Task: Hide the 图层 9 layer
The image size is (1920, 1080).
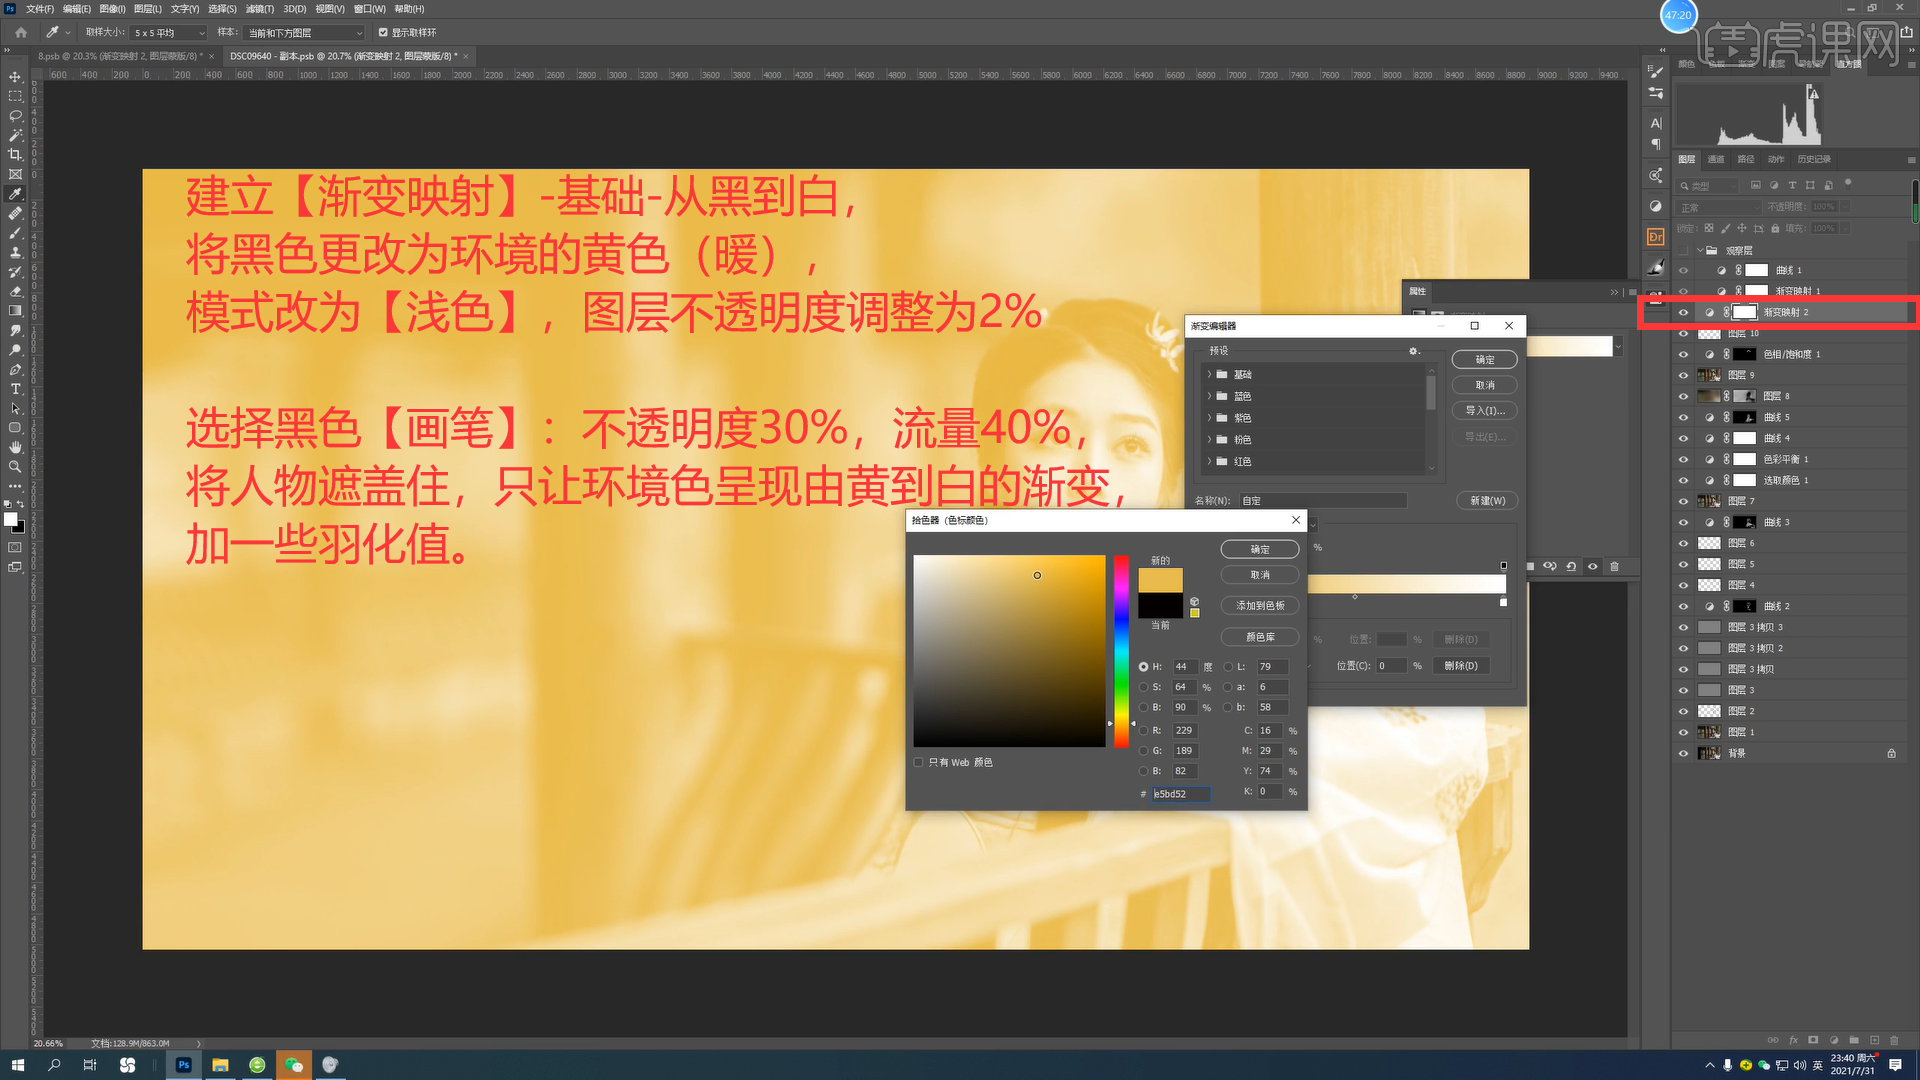Action: [x=1683, y=376]
